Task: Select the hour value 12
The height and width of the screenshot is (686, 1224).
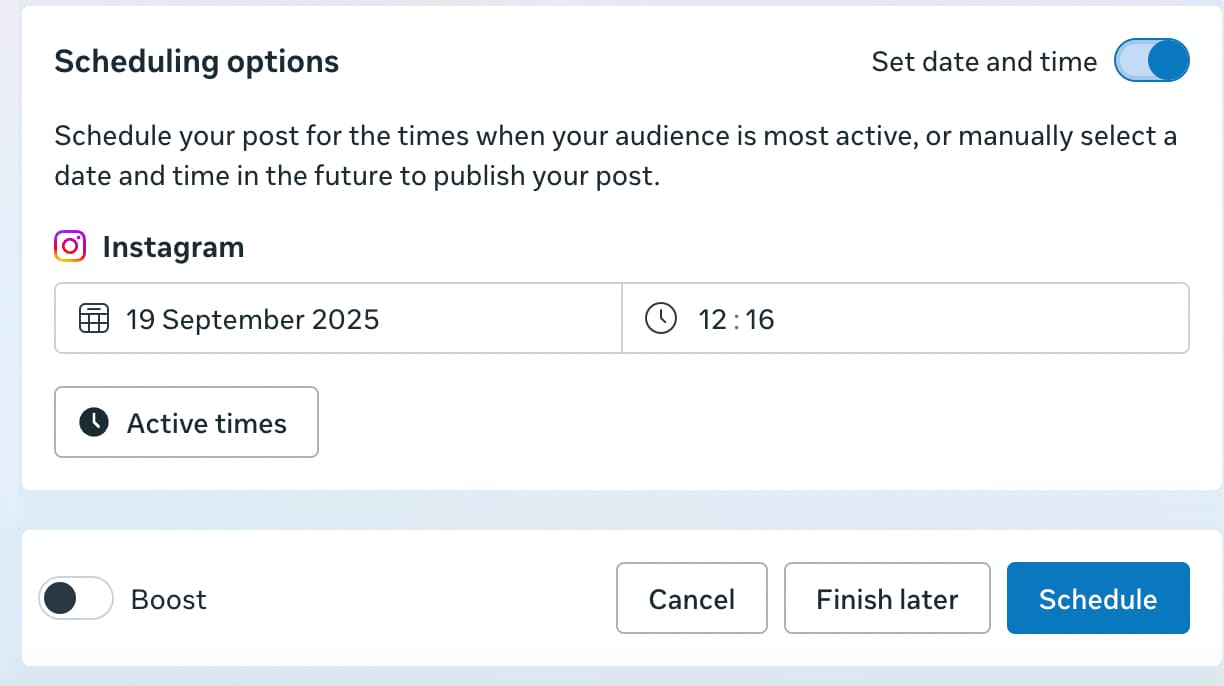Action: [713, 320]
